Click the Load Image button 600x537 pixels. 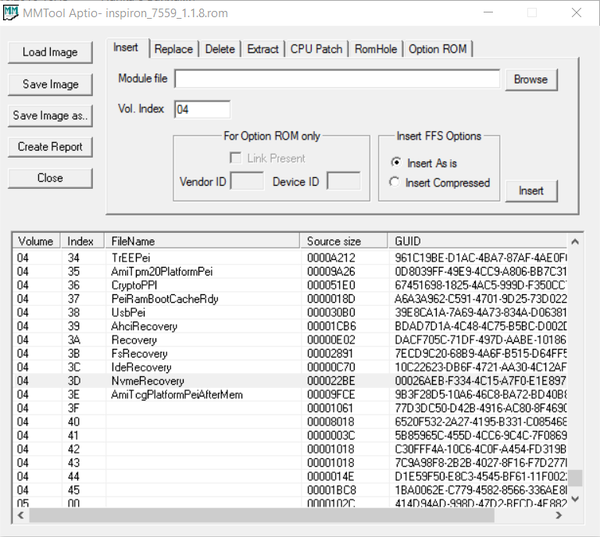50,52
